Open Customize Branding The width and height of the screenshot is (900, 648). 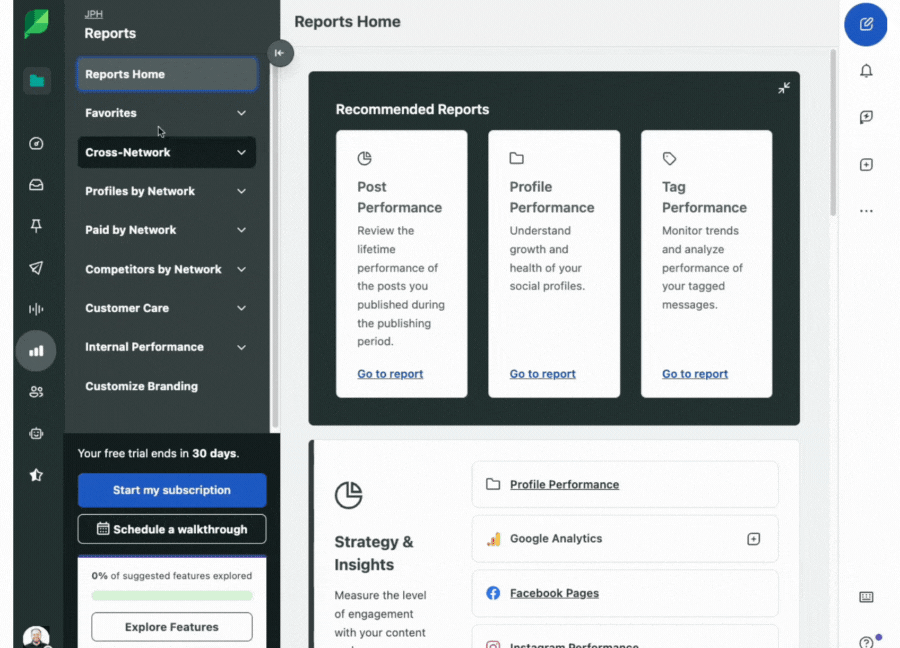click(139, 386)
